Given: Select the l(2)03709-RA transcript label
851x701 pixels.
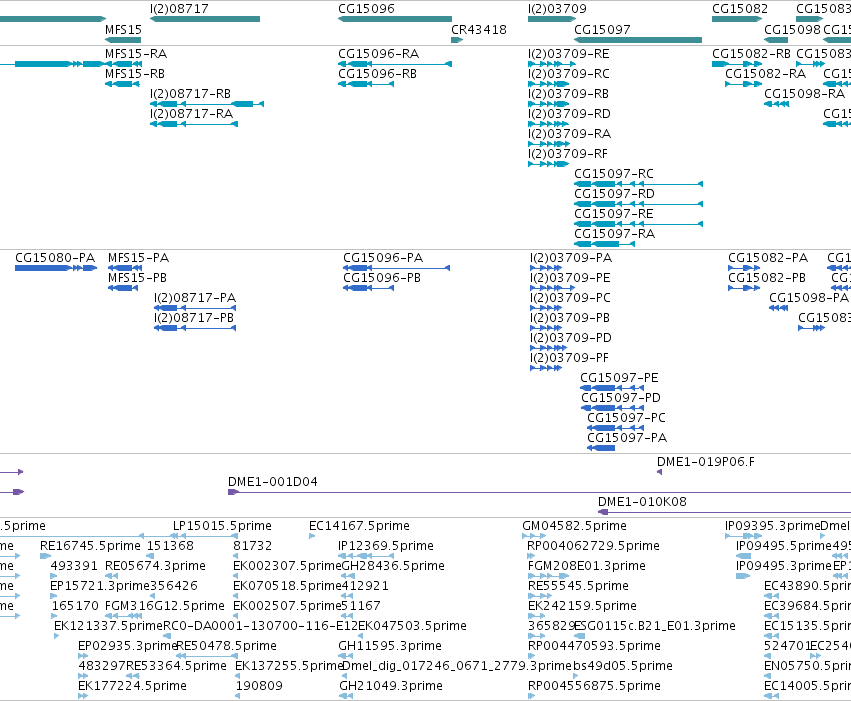Looking at the screenshot, I should pyautogui.click(x=569, y=134).
